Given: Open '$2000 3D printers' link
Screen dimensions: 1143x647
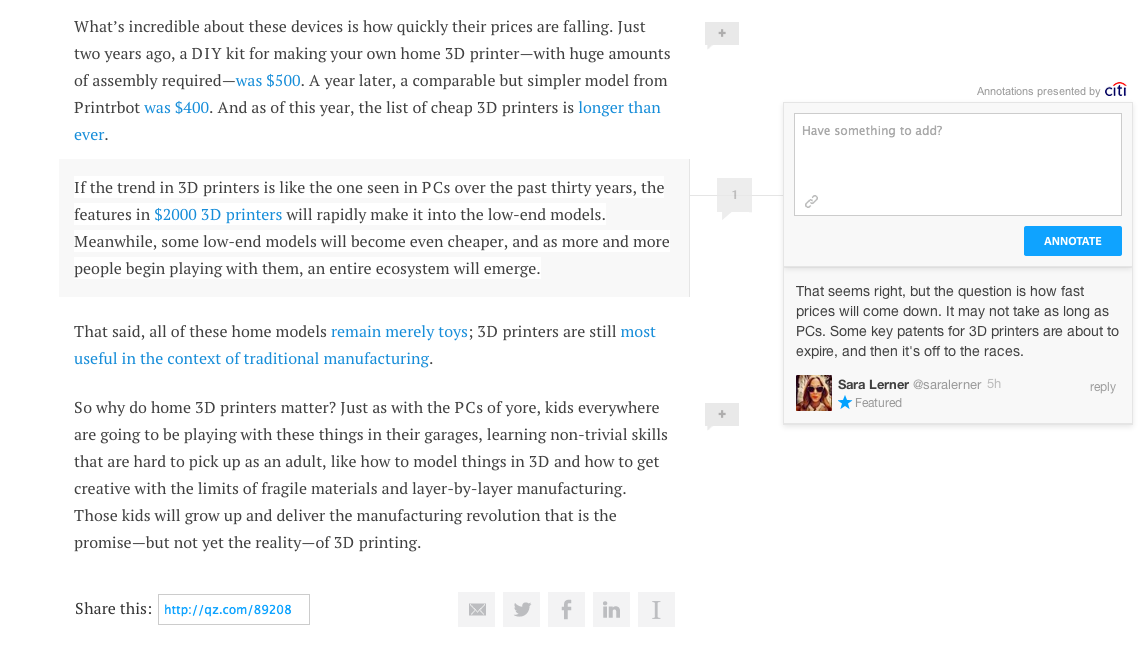Looking at the screenshot, I should coord(218,214).
